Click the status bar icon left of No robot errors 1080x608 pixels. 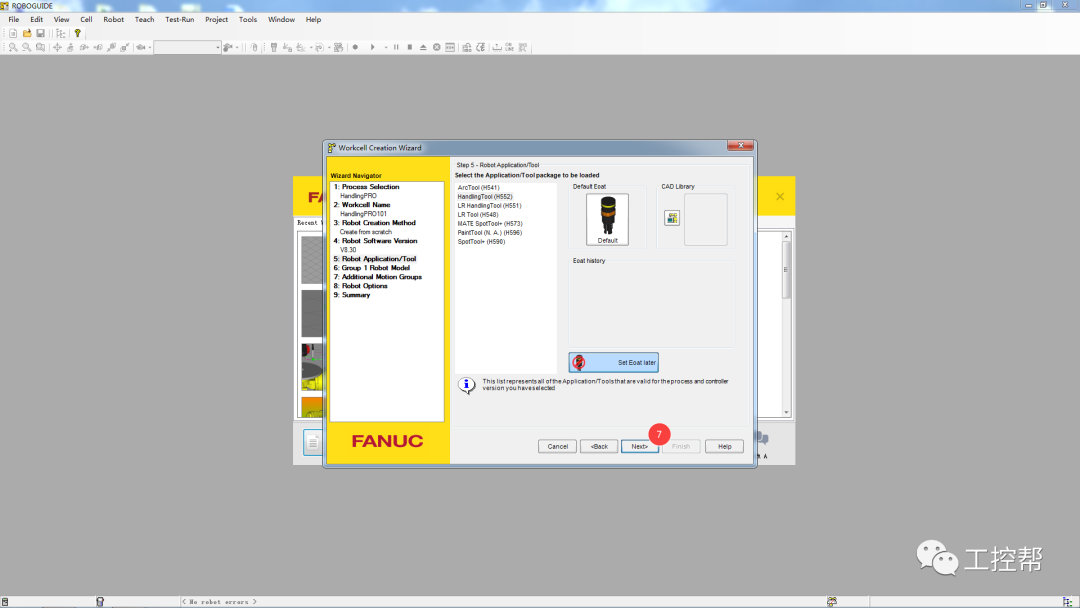tap(100, 602)
